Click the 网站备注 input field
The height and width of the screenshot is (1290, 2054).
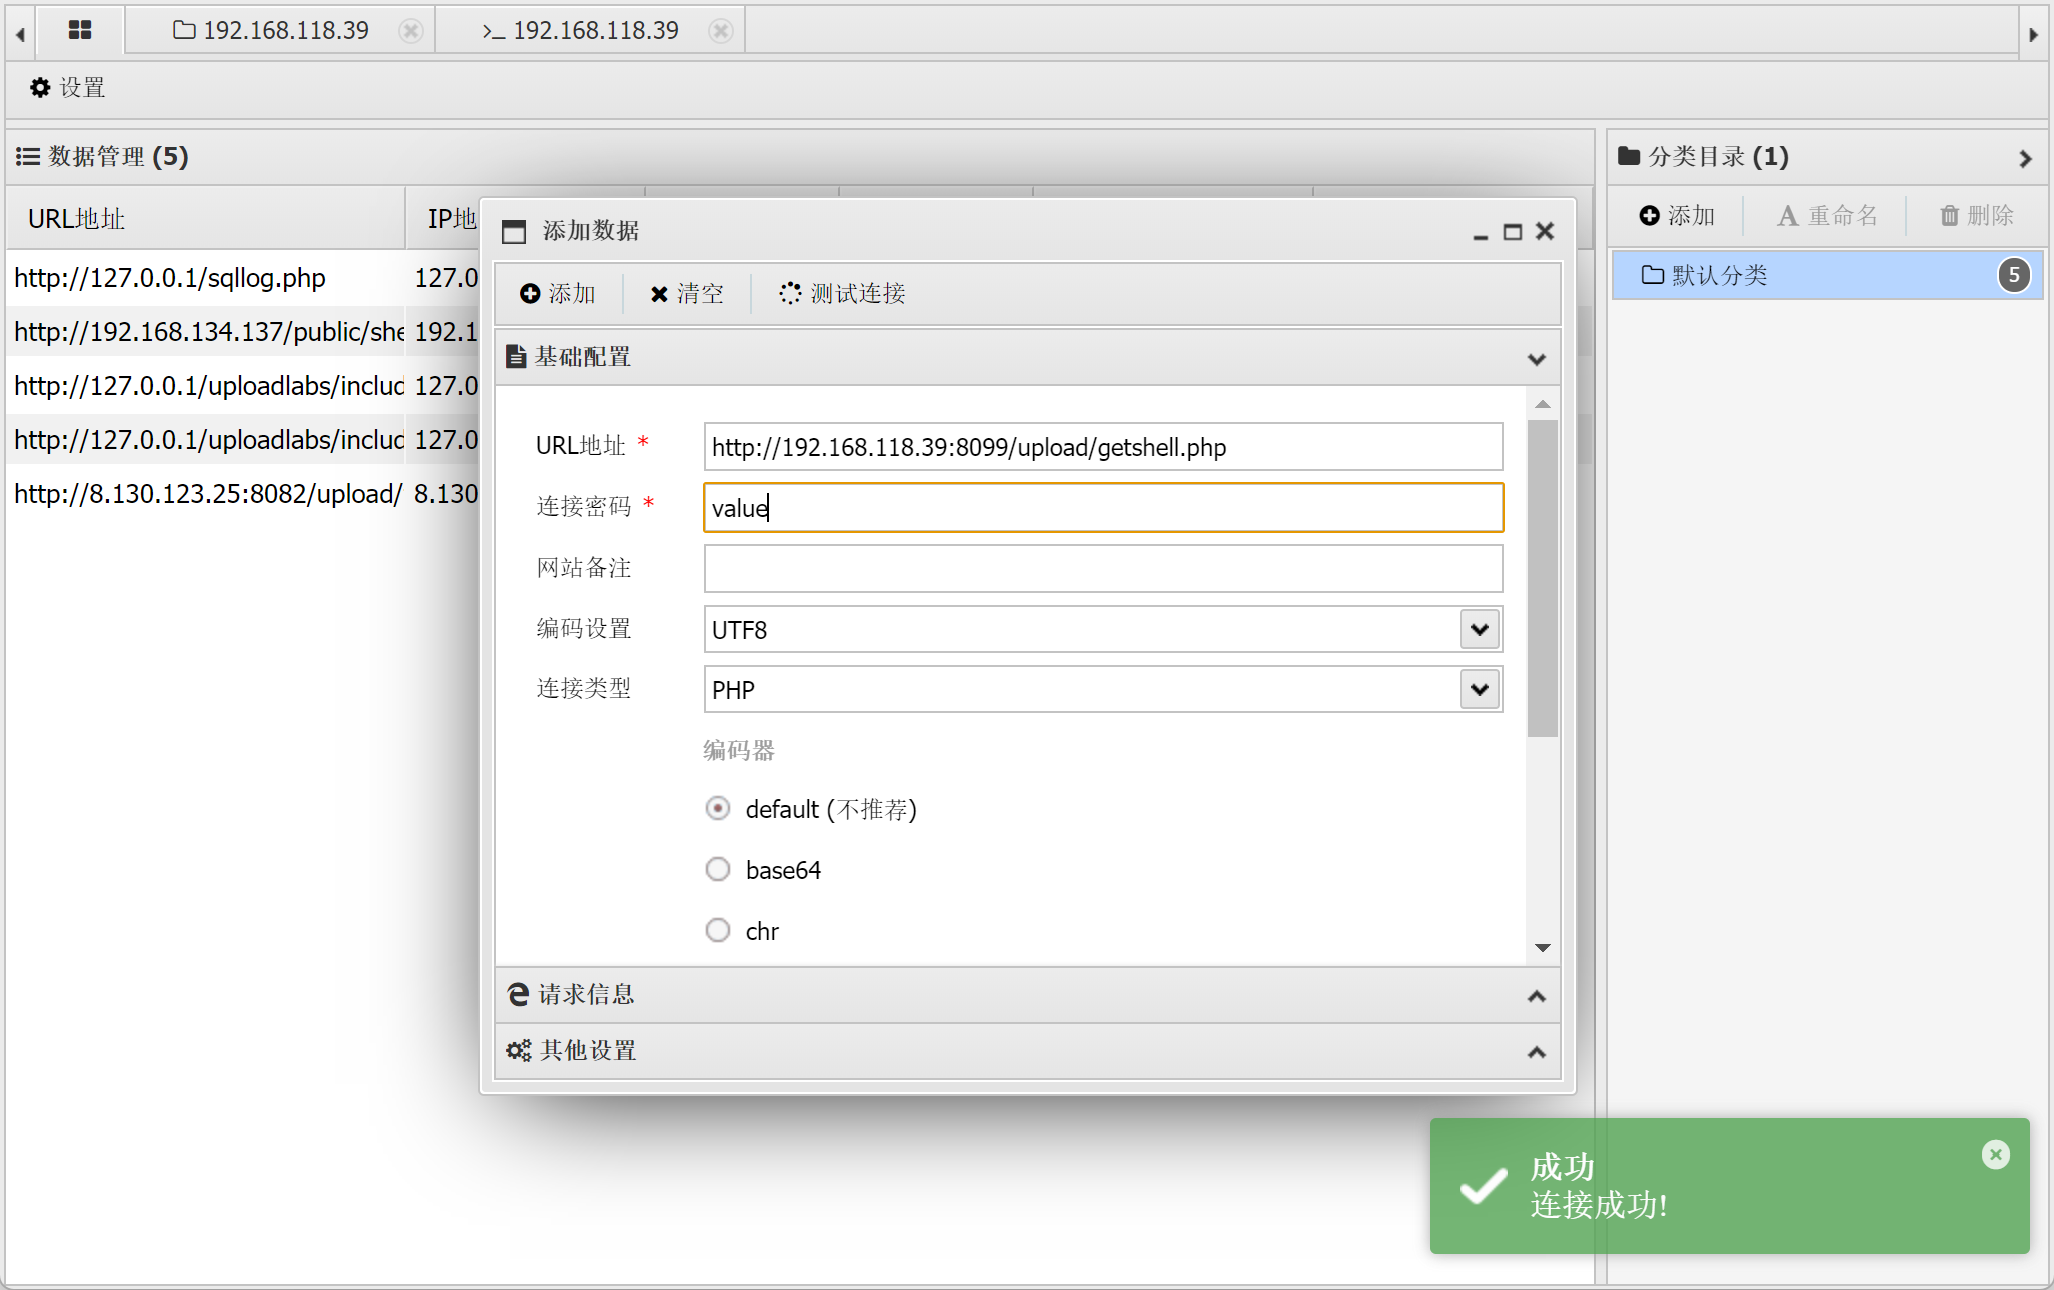point(1102,569)
